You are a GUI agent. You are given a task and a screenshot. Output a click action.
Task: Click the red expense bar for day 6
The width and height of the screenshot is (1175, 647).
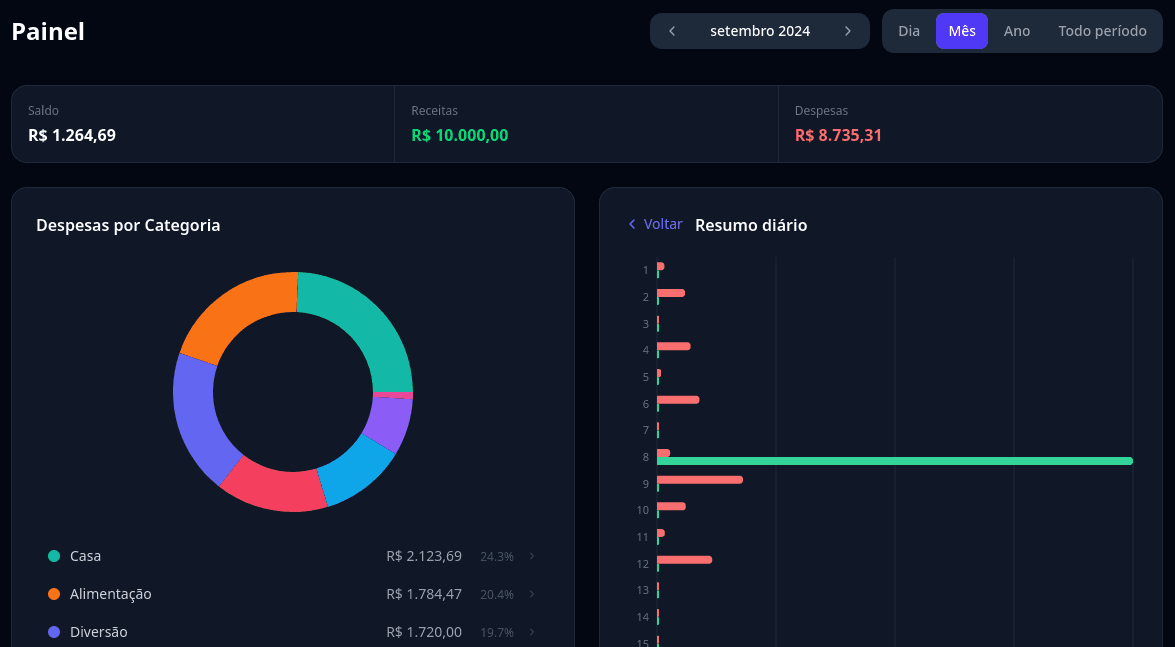678,400
